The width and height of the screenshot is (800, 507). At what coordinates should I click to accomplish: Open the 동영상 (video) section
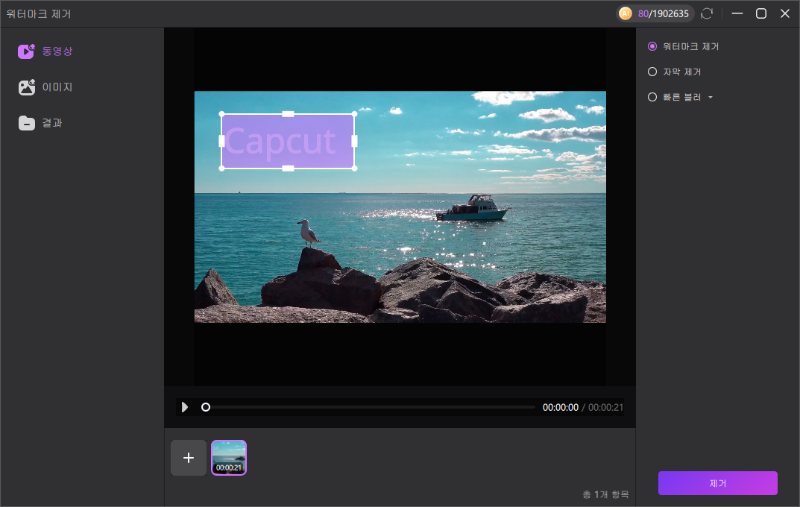45,51
